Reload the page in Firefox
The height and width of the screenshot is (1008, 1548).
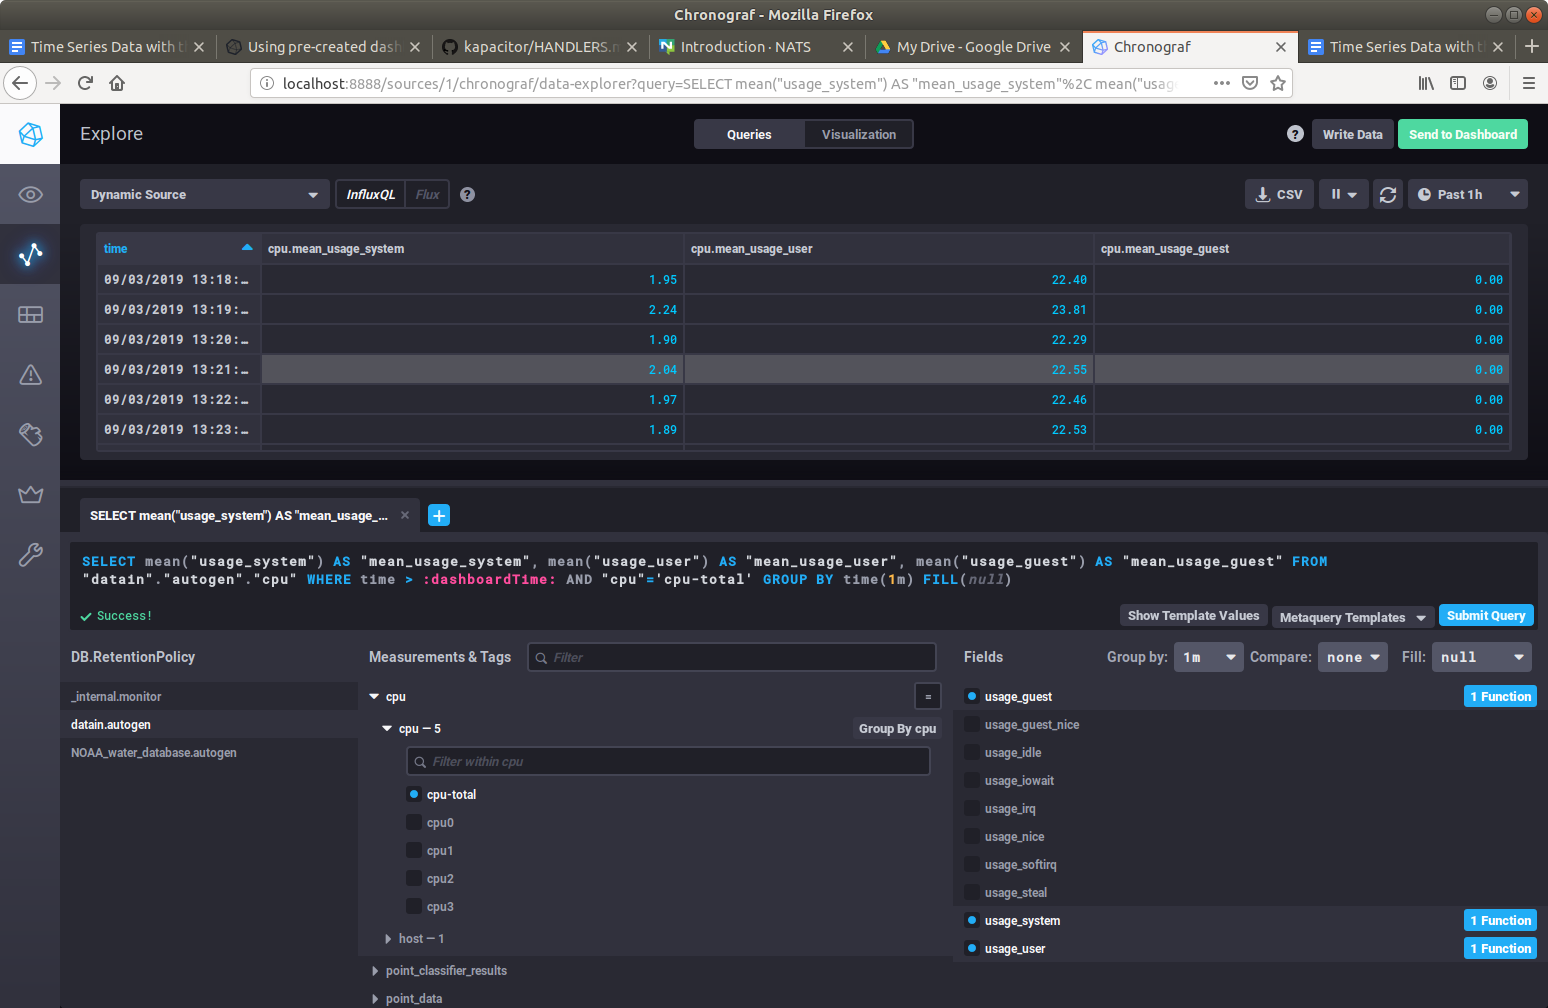tap(85, 83)
